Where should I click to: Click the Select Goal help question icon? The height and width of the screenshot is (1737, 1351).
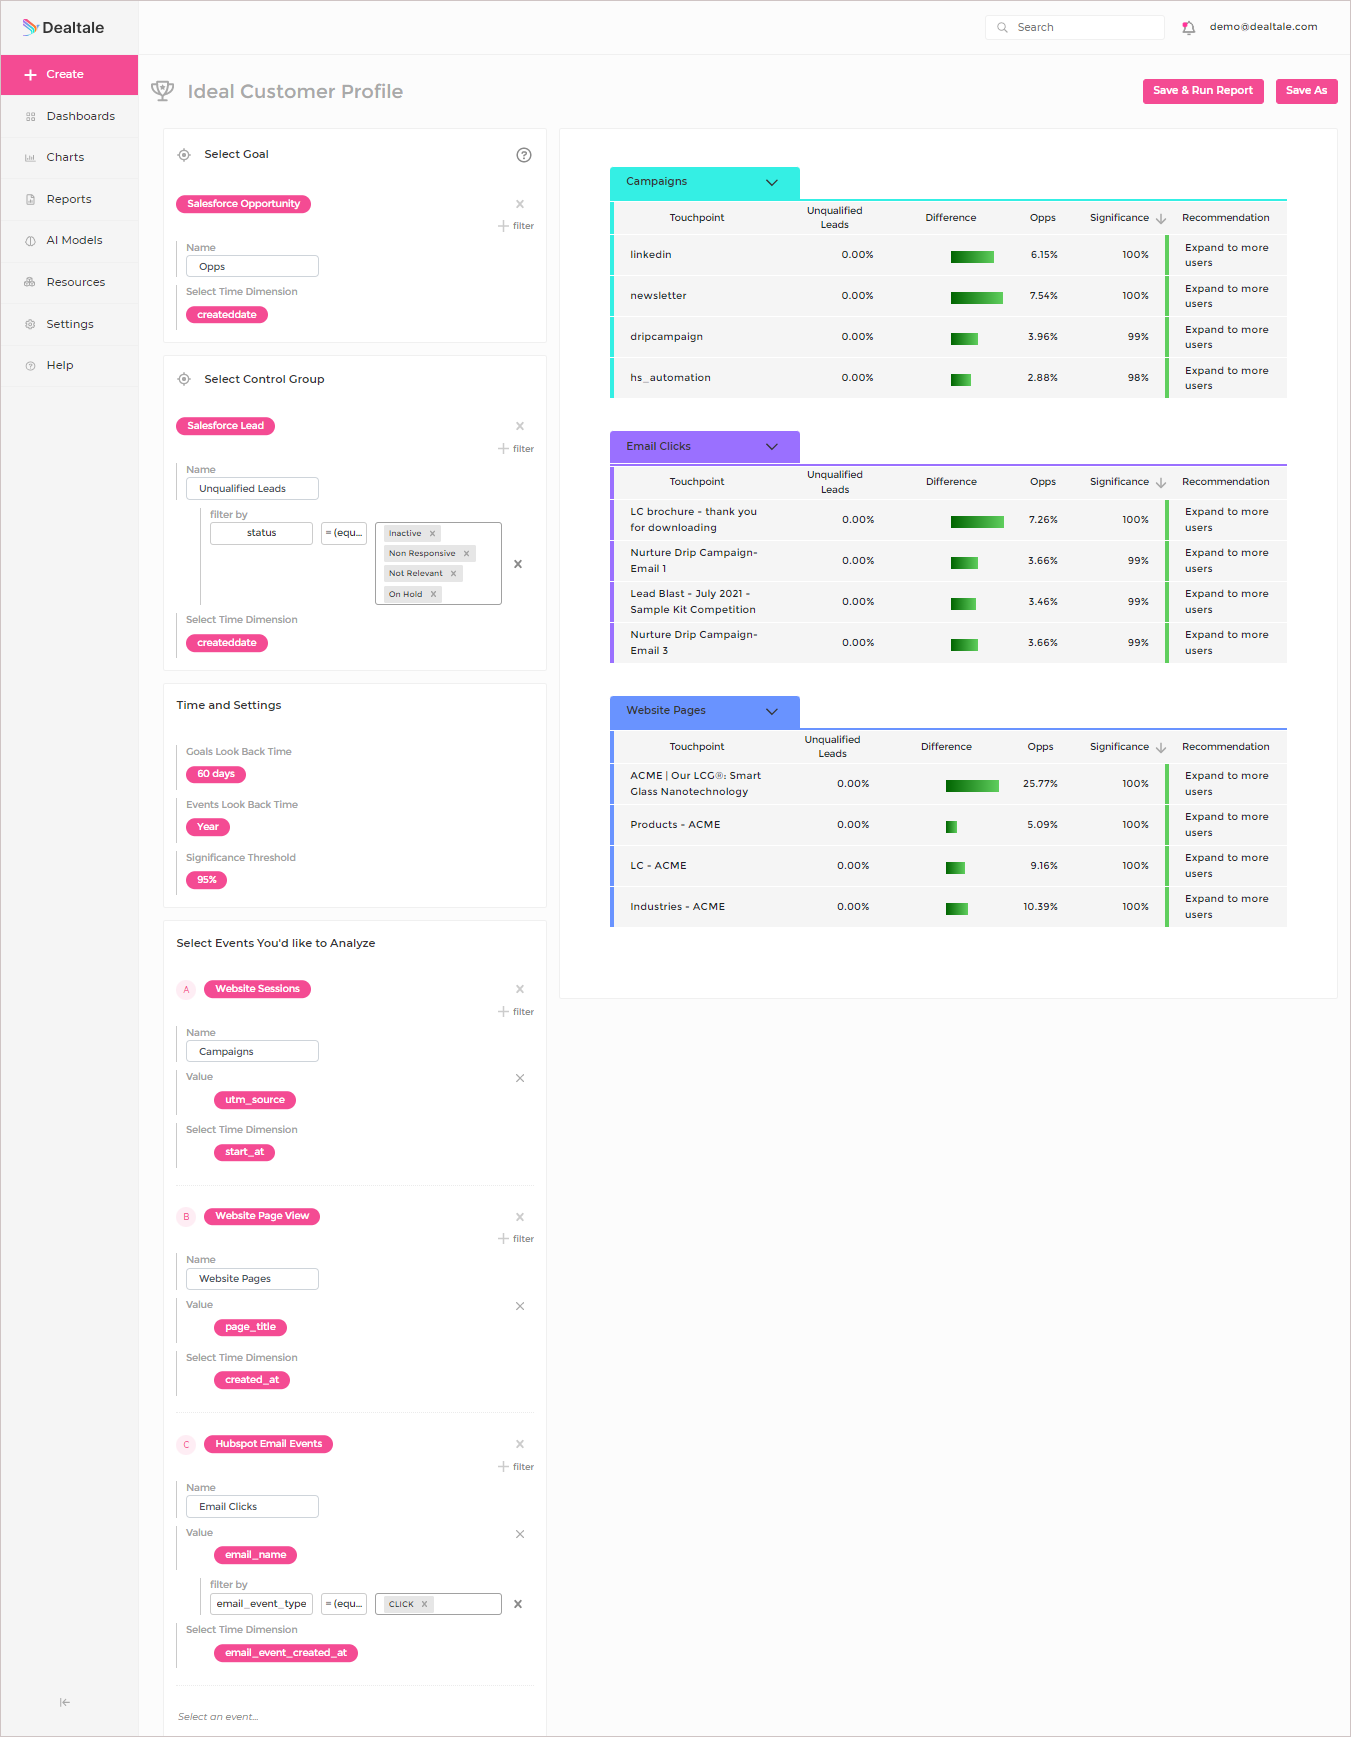(524, 155)
